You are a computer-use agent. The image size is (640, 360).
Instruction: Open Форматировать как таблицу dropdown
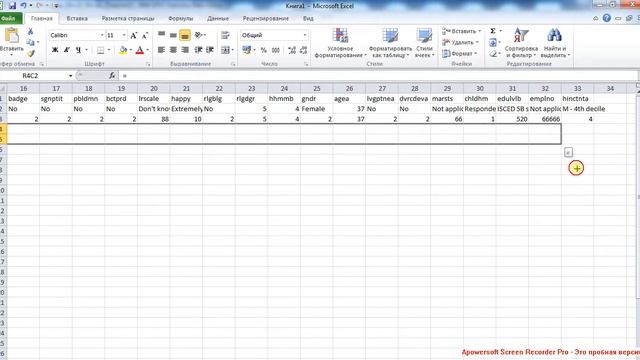coord(391,43)
